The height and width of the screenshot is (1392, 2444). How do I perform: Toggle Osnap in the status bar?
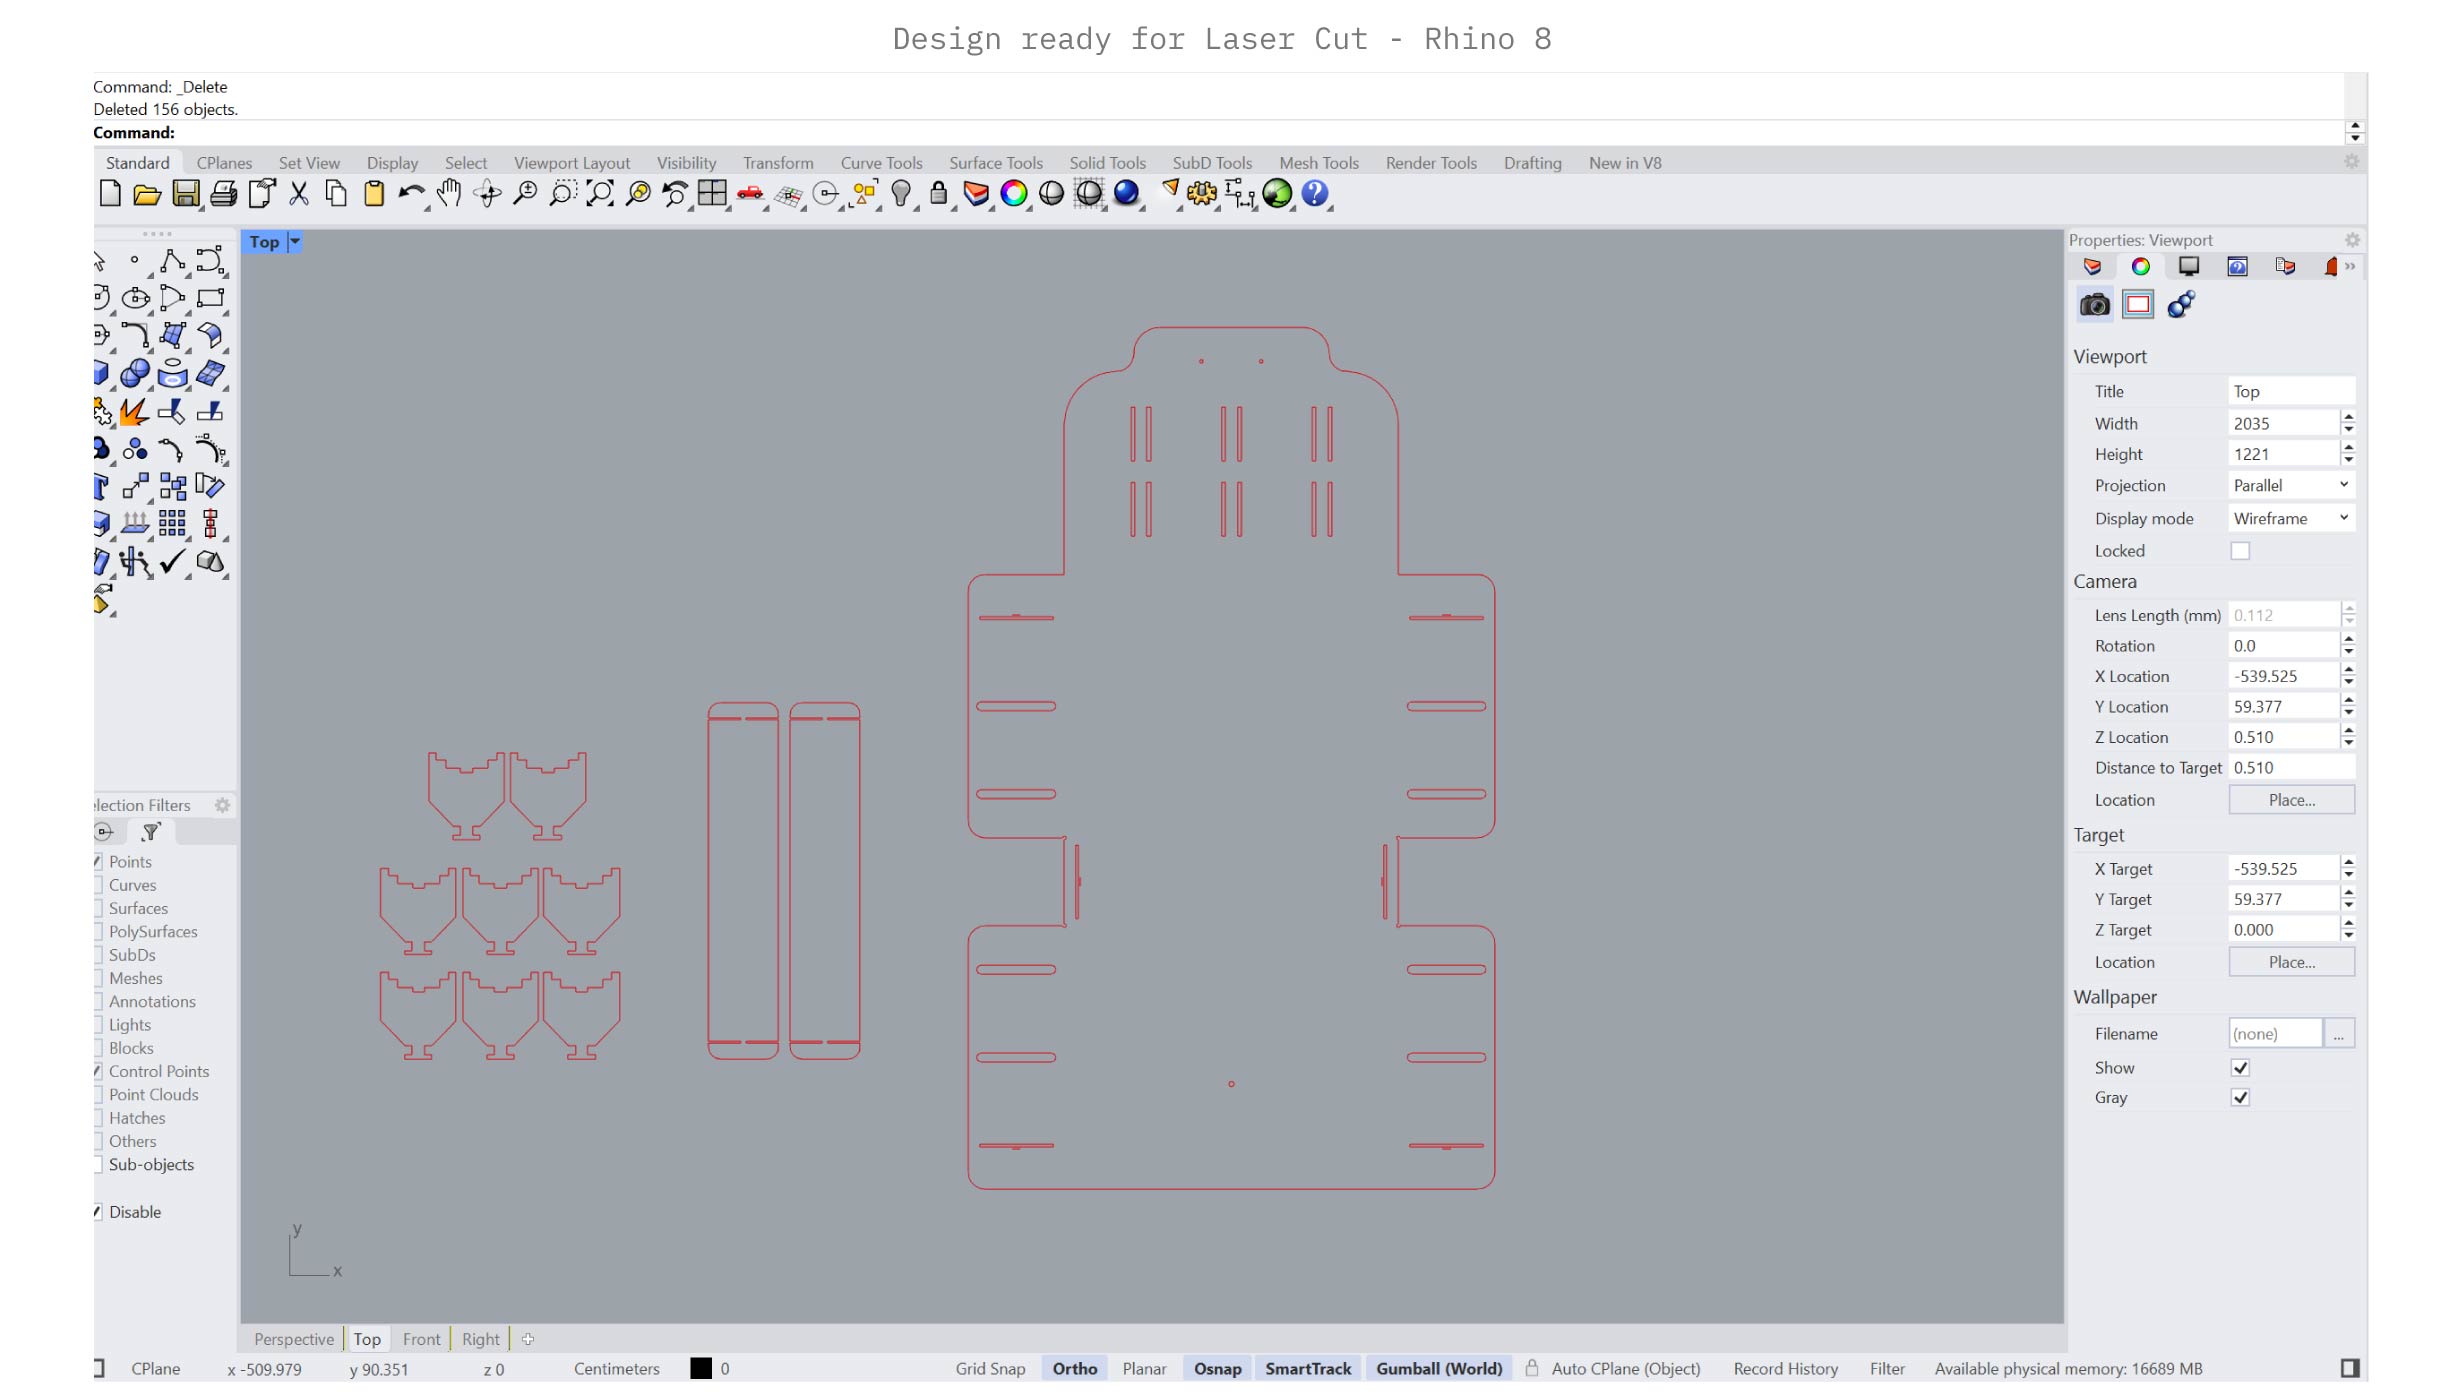click(1217, 1369)
